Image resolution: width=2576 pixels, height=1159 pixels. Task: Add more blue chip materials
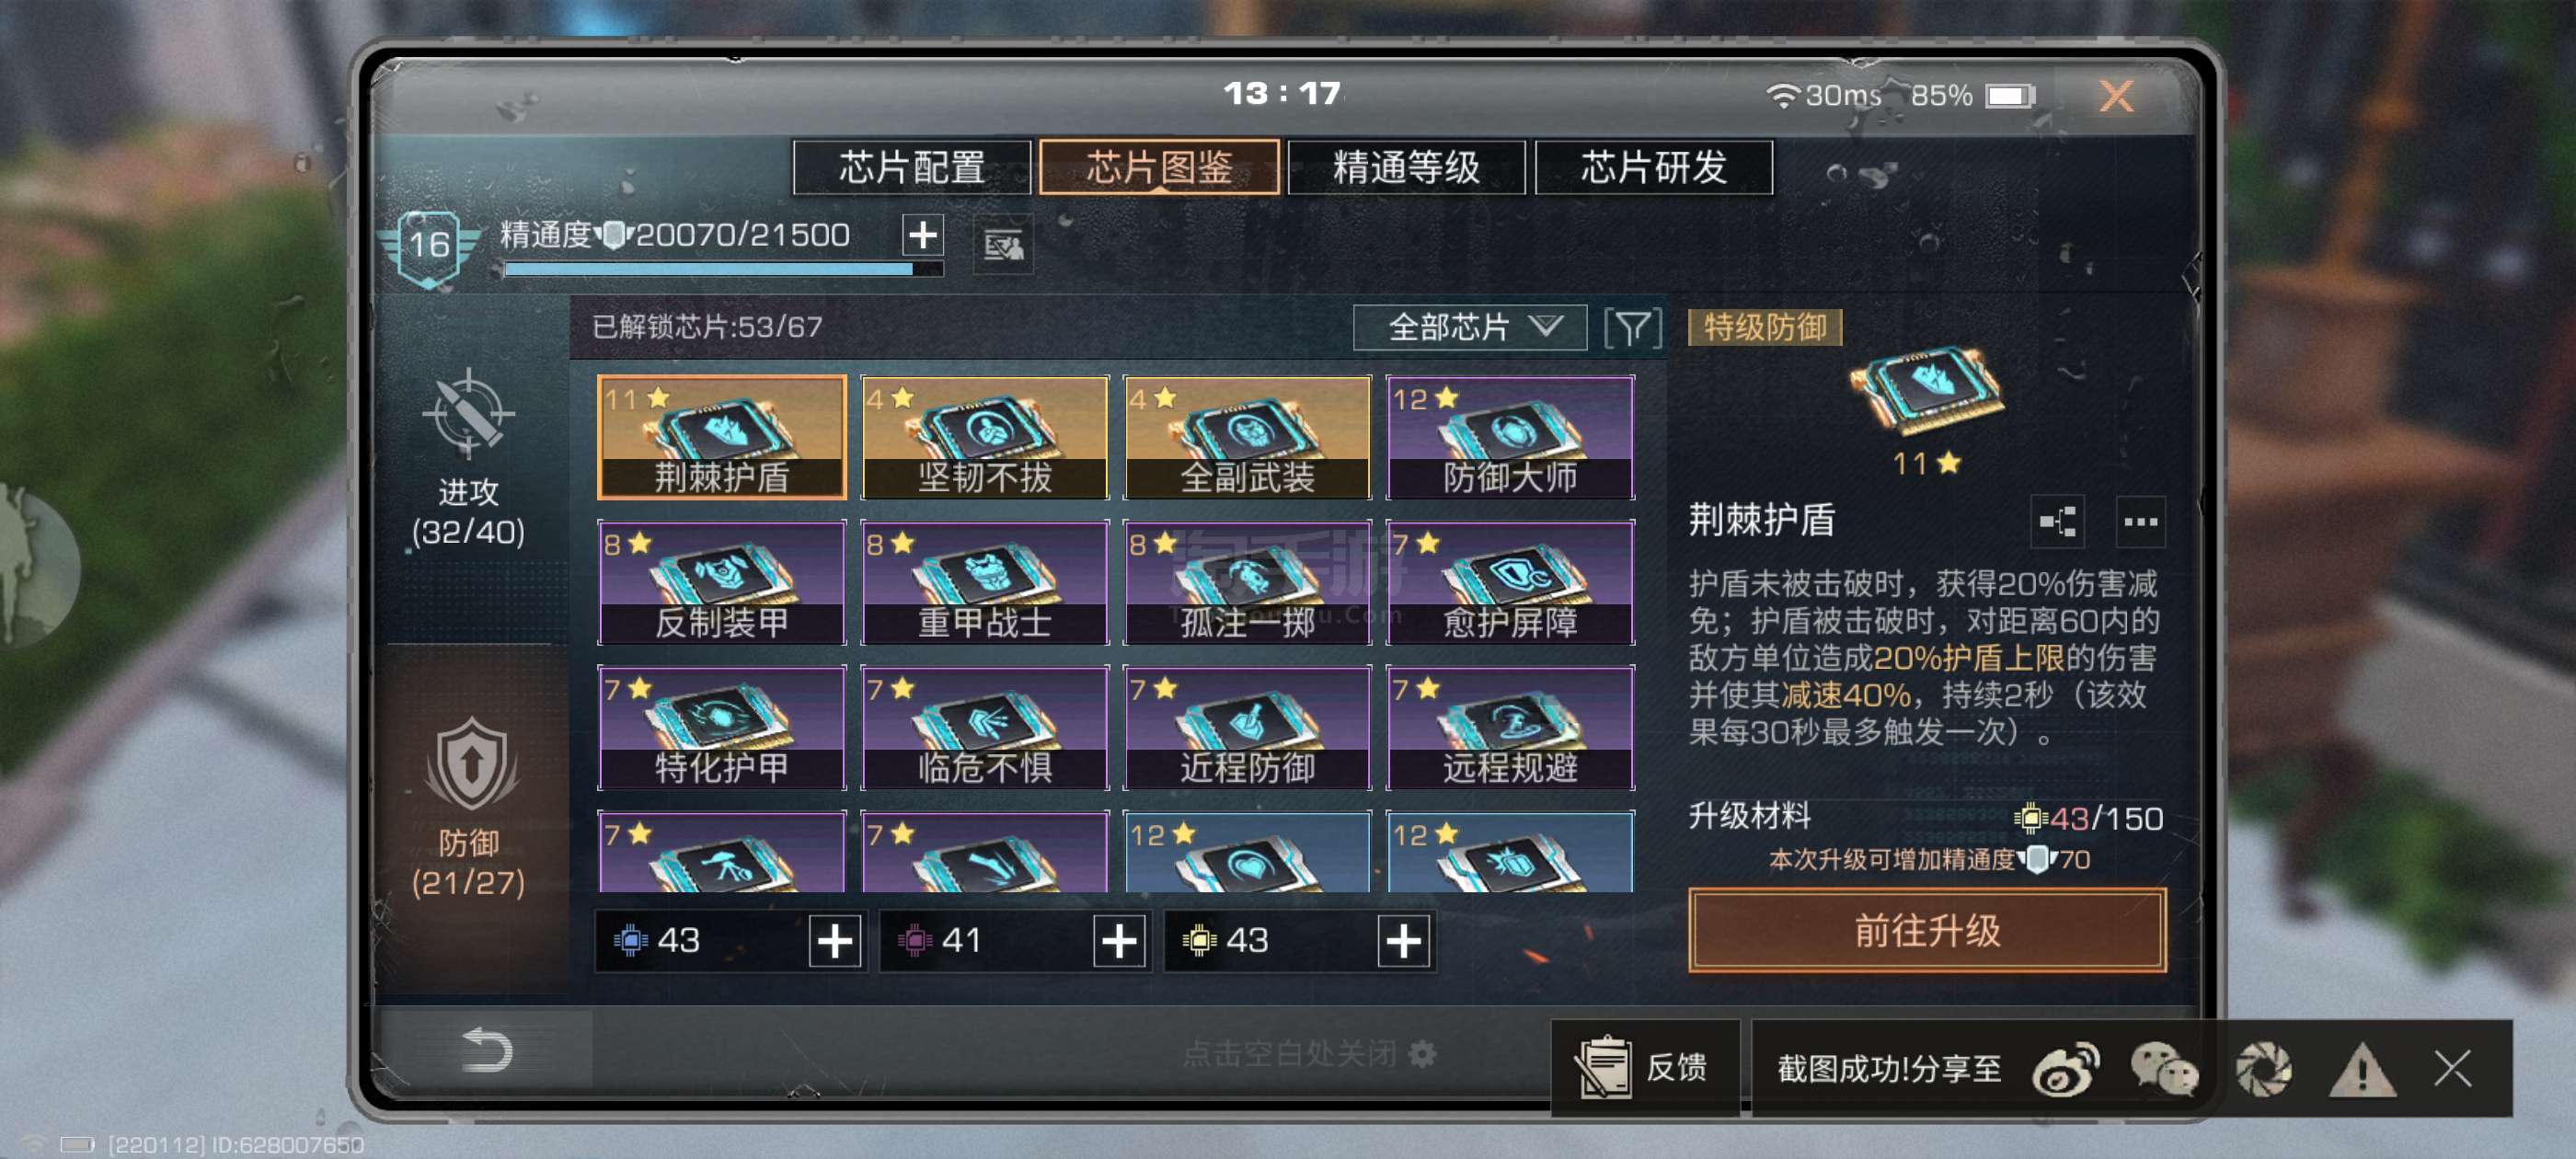tap(835, 941)
